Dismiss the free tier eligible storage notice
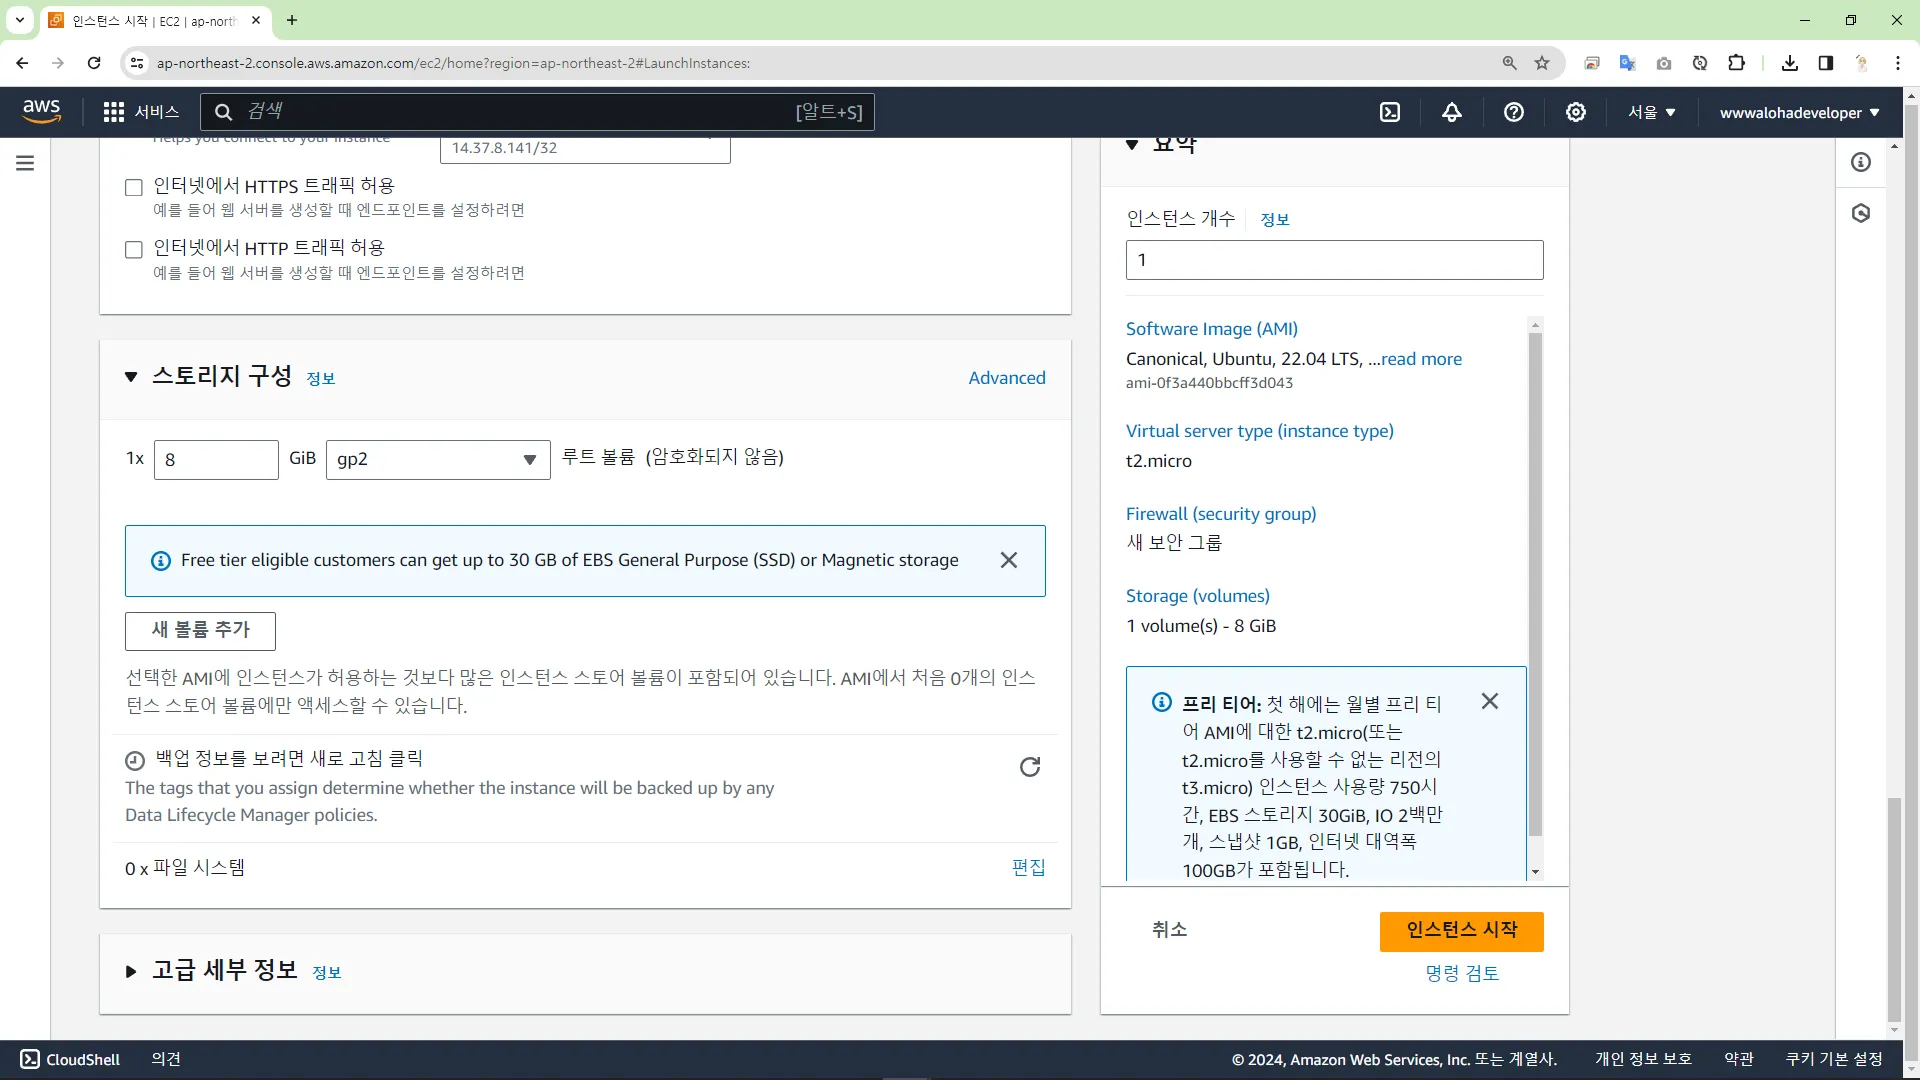Image resolution: width=1920 pixels, height=1080 pixels. coord(1009,560)
